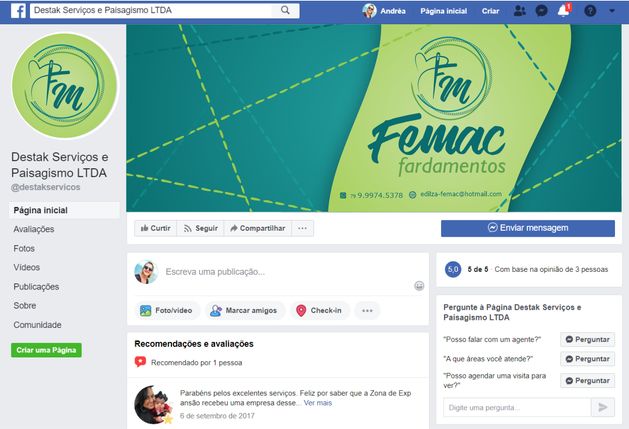Expand more composer options beside Check-in
The width and height of the screenshot is (629, 429).
tap(367, 311)
